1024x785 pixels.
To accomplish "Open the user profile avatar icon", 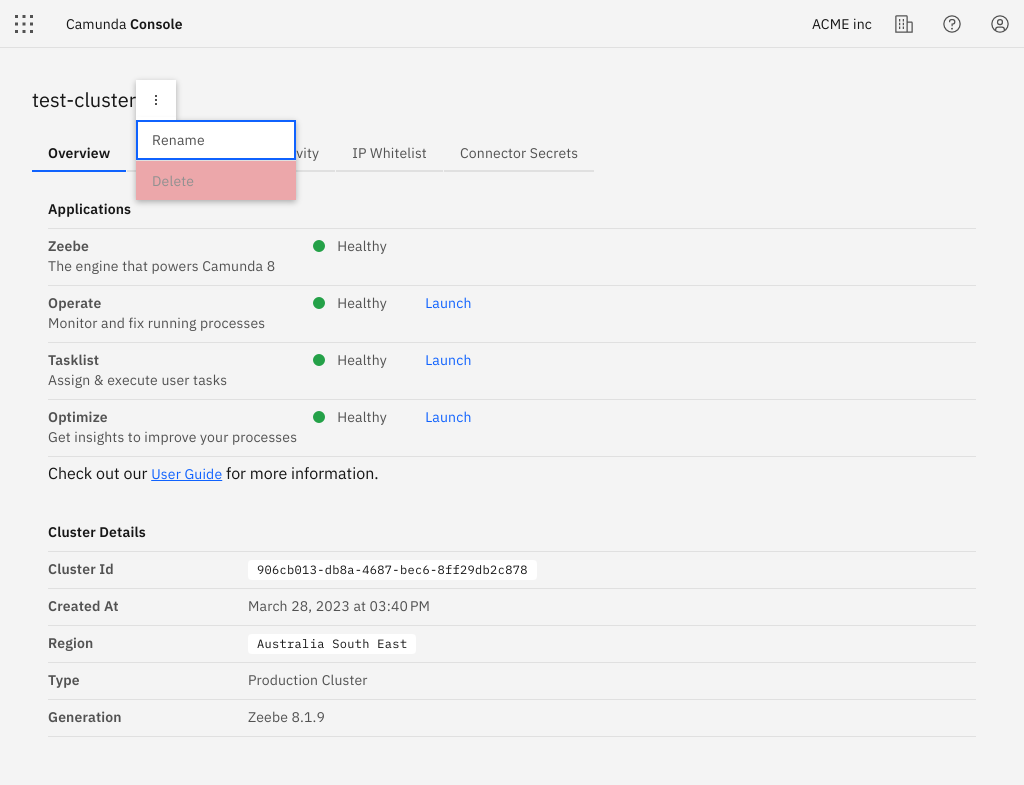I will [1000, 24].
